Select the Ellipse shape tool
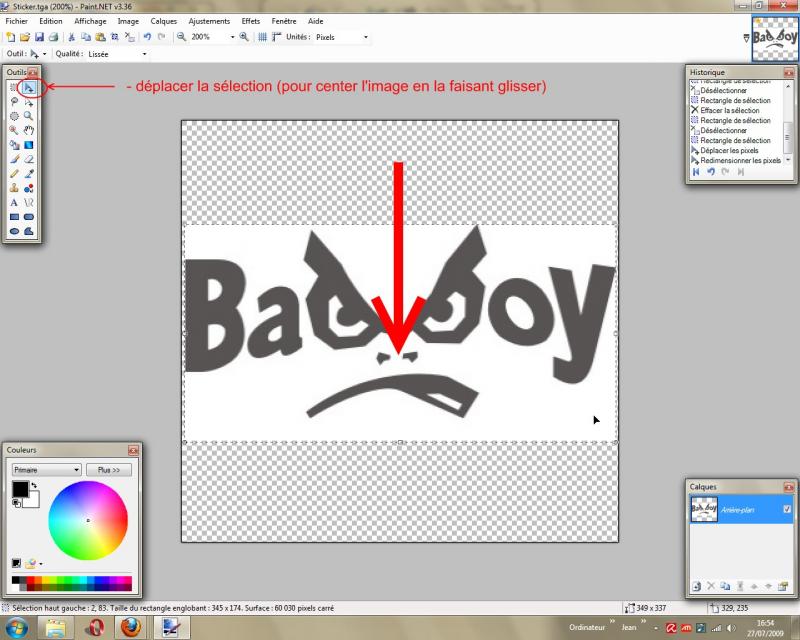 click(x=14, y=231)
